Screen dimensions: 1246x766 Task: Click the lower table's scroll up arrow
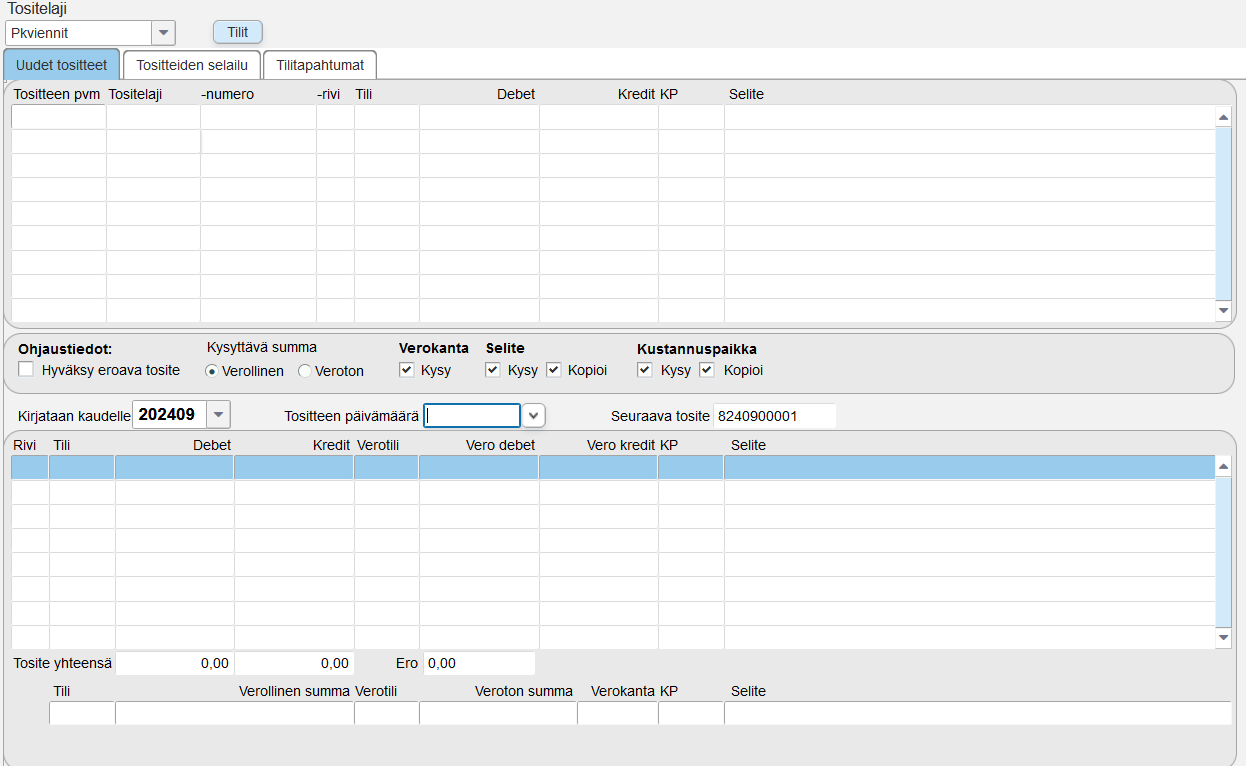[x=1223, y=467]
